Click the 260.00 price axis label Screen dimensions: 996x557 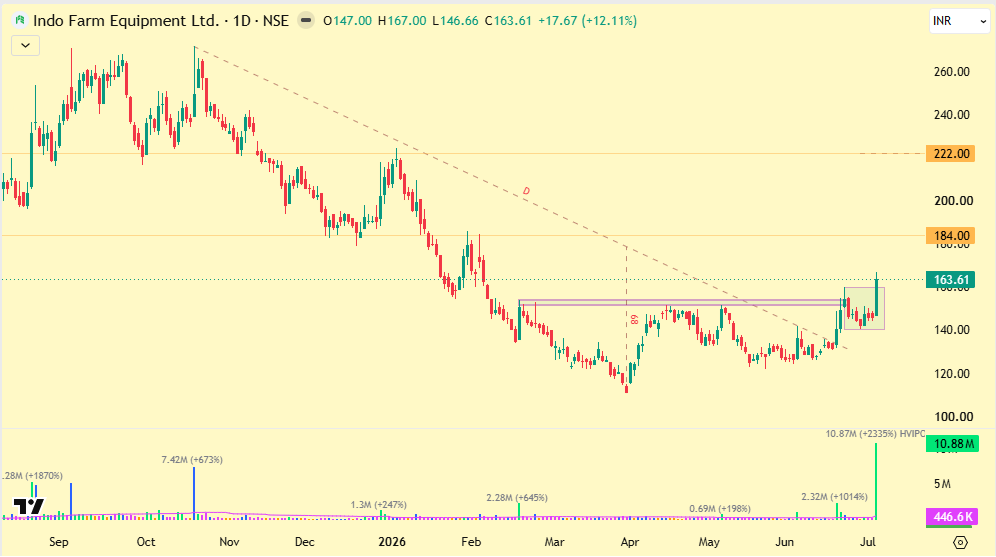[952, 72]
